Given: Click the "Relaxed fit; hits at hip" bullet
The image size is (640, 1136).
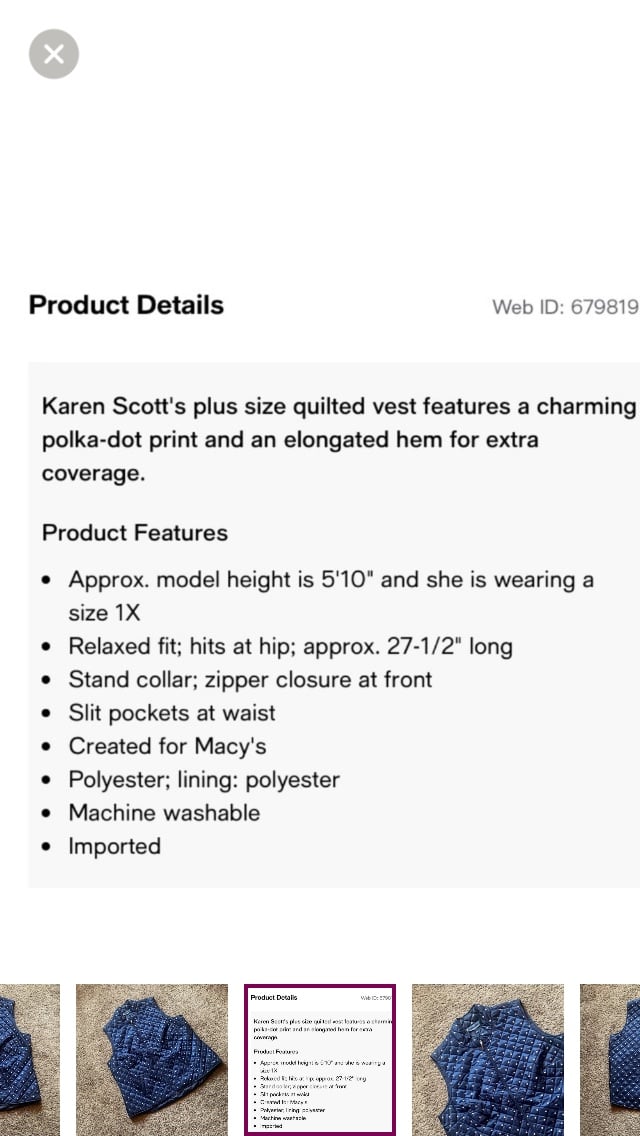Looking at the screenshot, I should pyautogui.click(x=291, y=646).
